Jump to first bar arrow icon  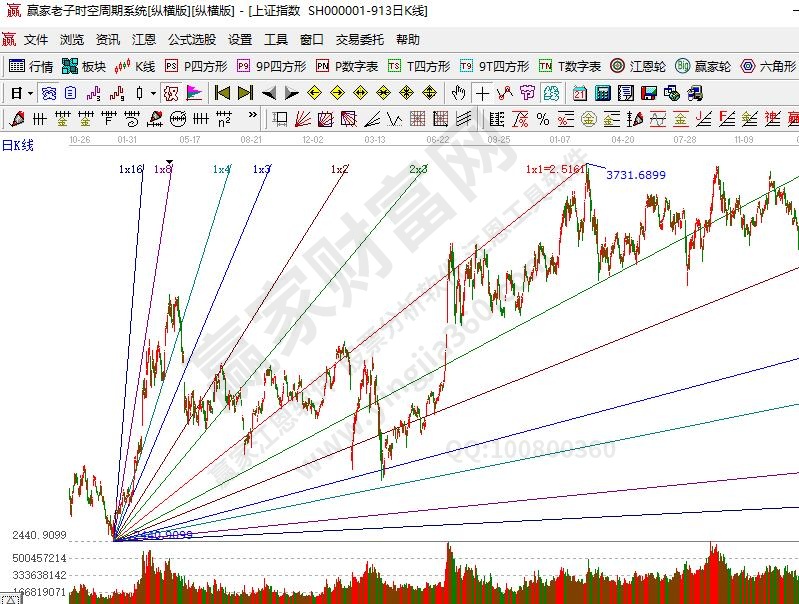click(x=222, y=93)
